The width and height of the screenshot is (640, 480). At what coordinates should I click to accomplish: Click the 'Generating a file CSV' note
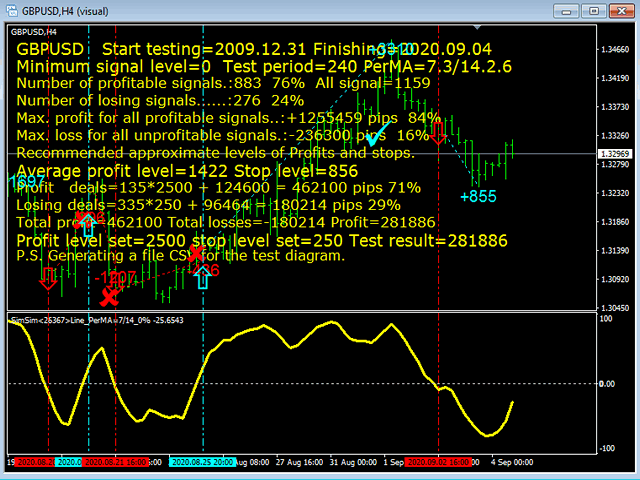coord(180,256)
